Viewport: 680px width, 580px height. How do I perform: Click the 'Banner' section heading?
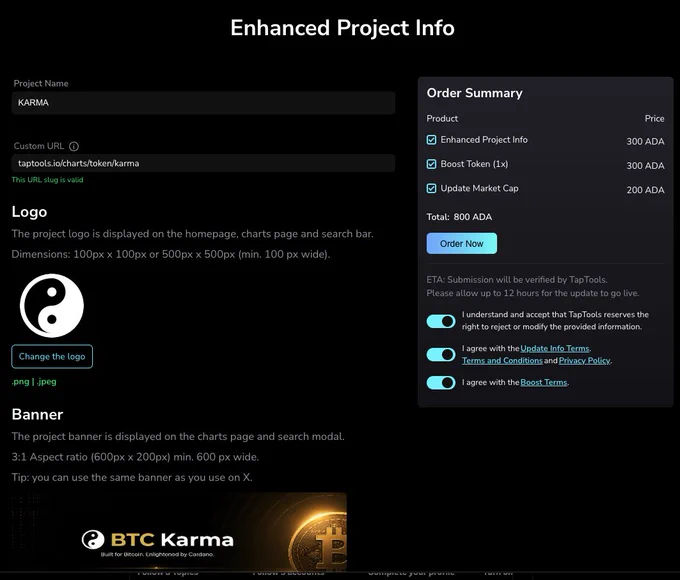pyautogui.click(x=37, y=414)
